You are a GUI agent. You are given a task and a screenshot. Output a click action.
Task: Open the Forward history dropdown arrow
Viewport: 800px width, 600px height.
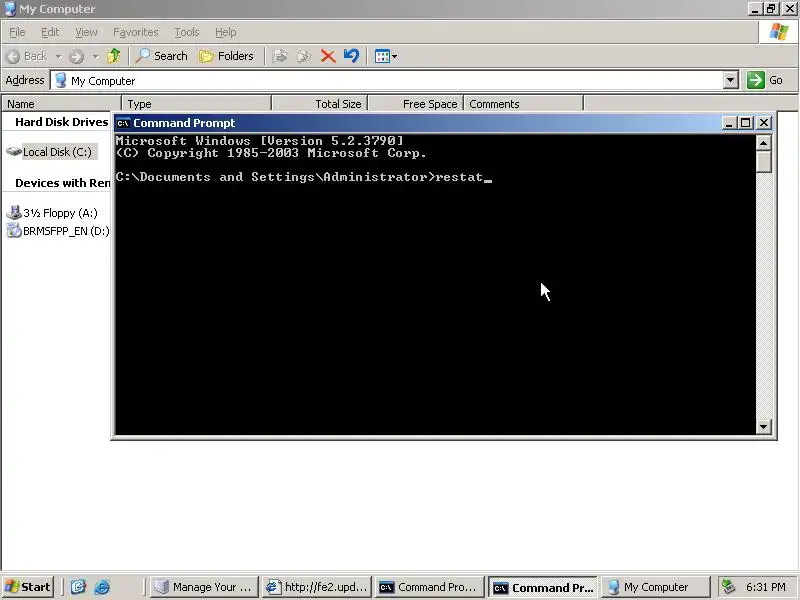95,56
